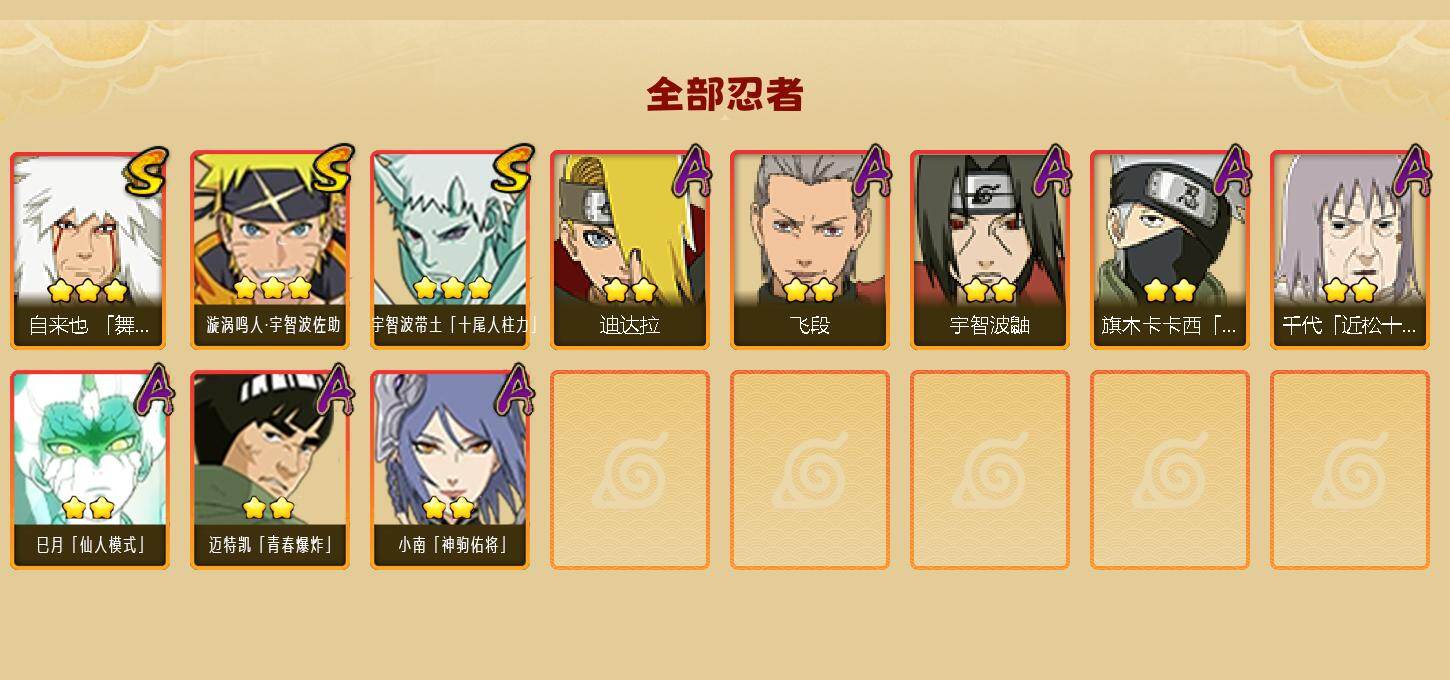Screen dimensions: 1450x680
Task: Click the 全部忍者 heading tab
Action: click(725, 94)
